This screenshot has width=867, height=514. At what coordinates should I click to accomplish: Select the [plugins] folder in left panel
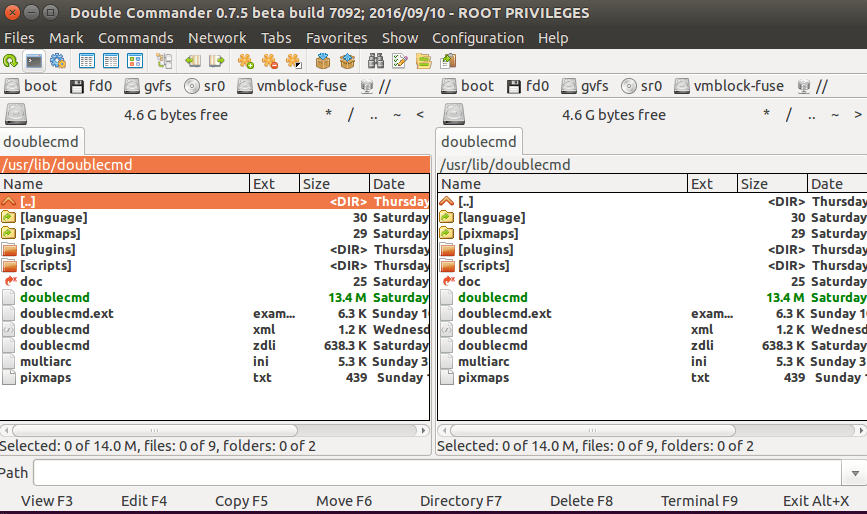click(x=50, y=249)
